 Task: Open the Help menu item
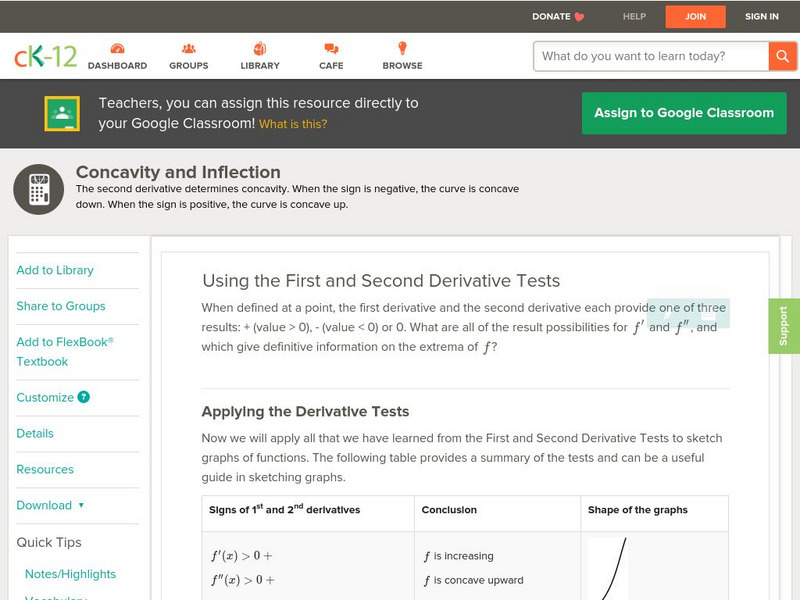(x=634, y=17)
